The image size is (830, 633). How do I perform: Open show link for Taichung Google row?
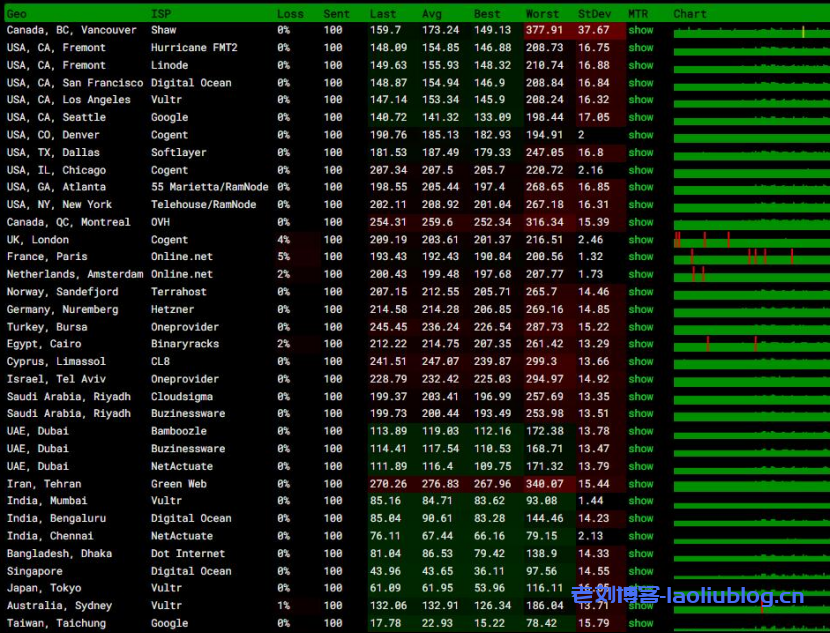(641, 623)
